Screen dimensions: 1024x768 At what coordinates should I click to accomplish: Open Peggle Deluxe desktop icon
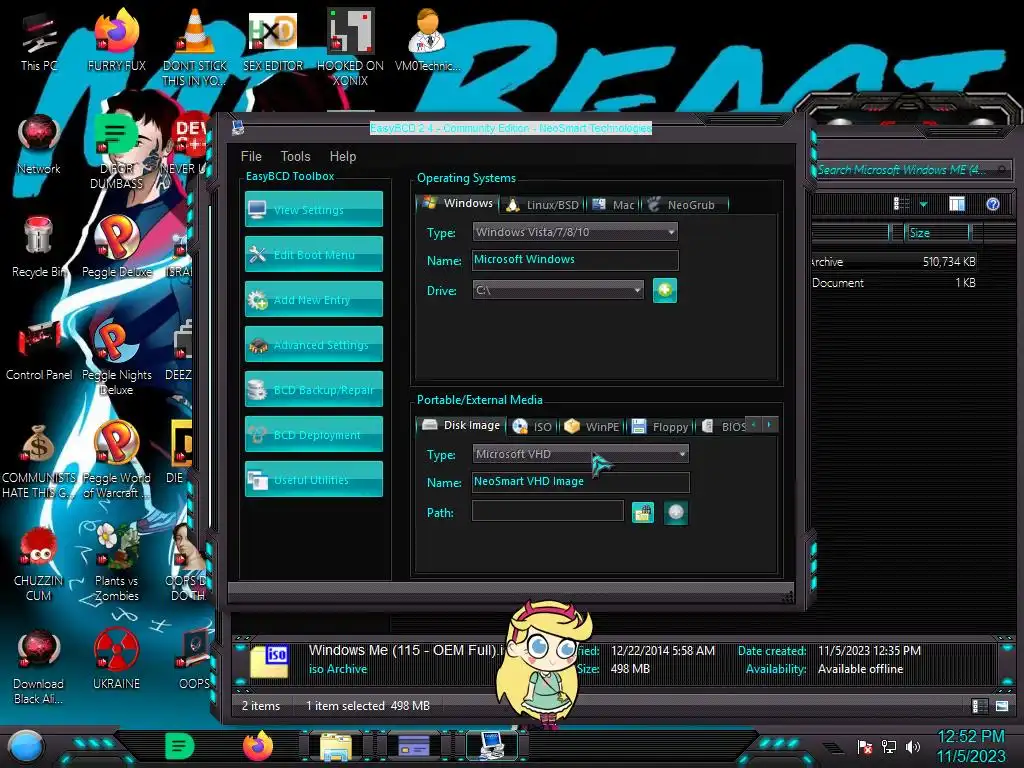[117, 247]
